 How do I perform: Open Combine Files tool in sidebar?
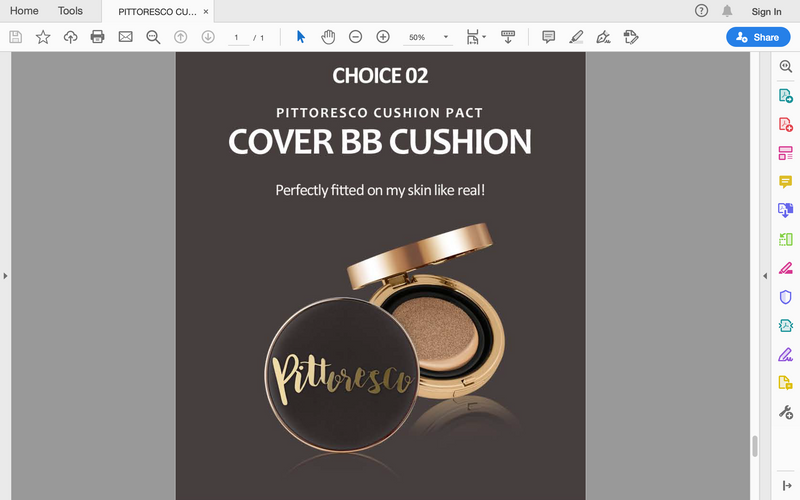coord(786,210)
